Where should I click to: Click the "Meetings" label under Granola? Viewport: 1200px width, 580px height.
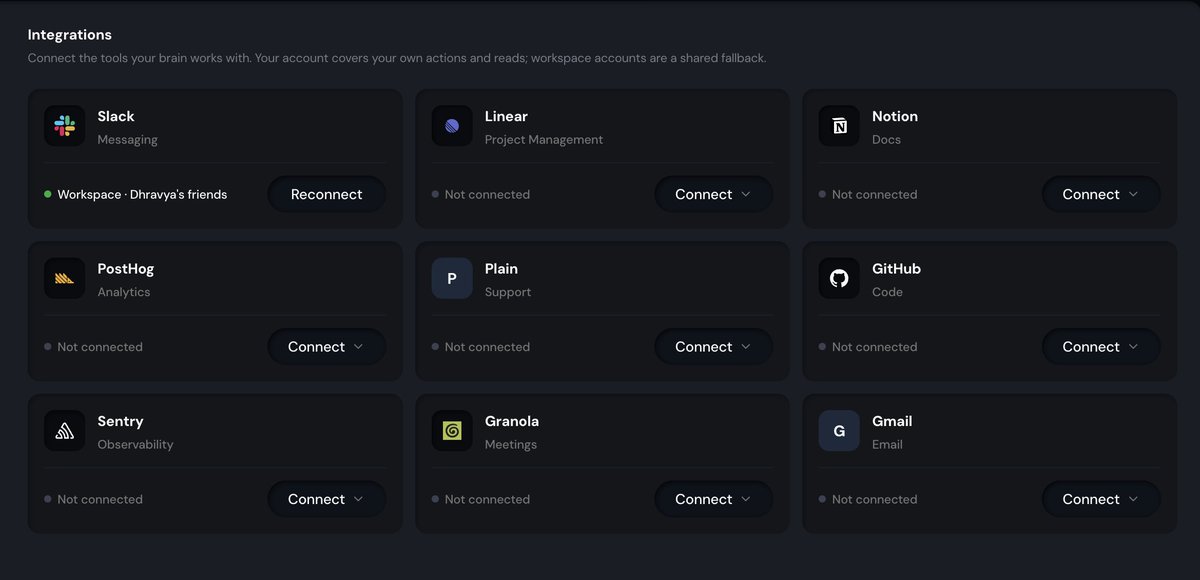point(511,445)
